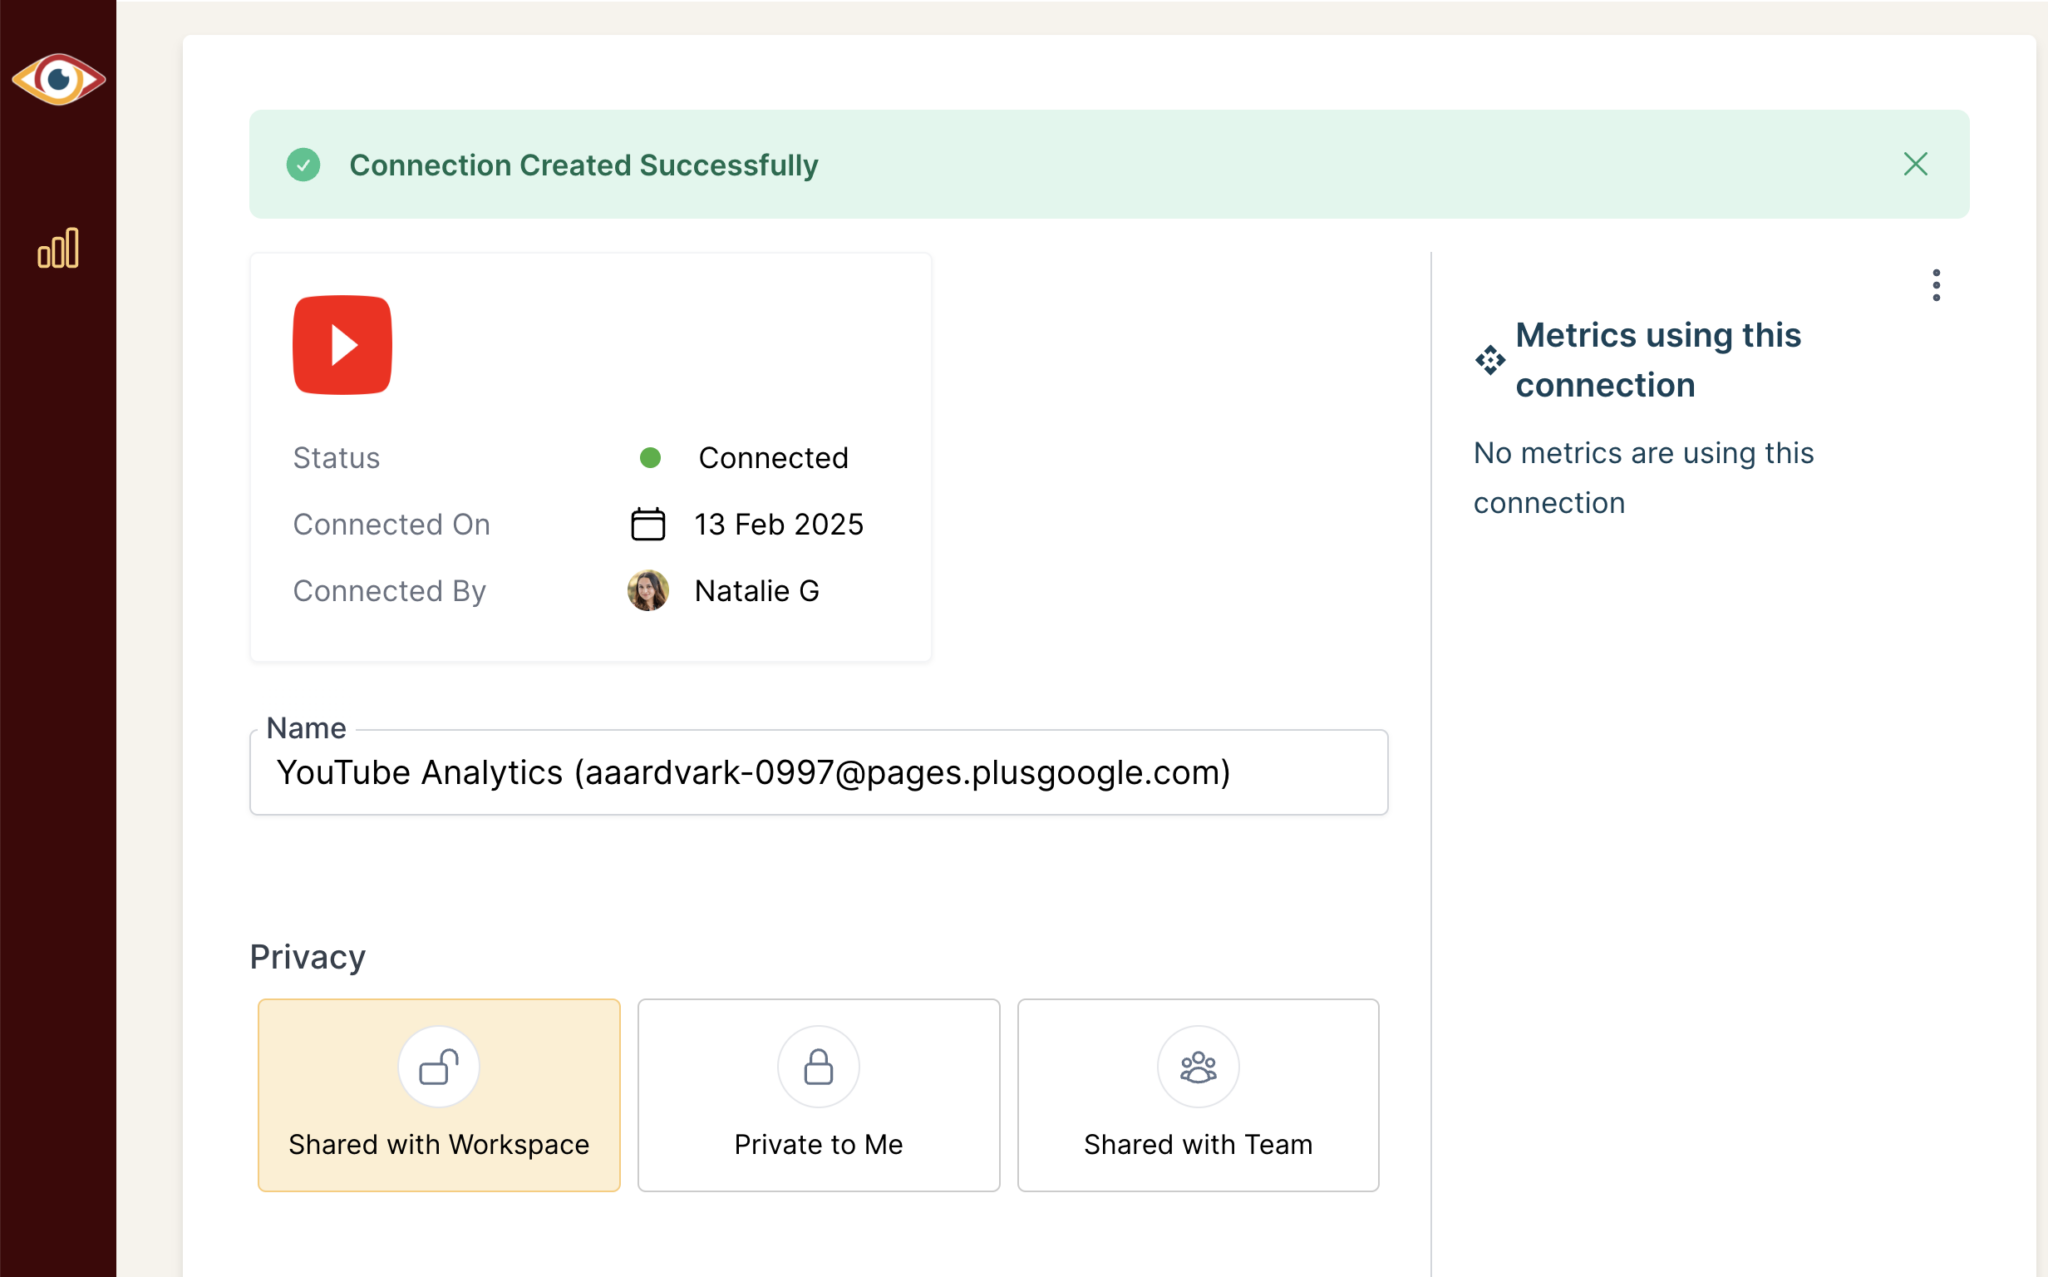Select the Privacy section label
Screen dimensions: 2048x1277
tap(307, 956)
